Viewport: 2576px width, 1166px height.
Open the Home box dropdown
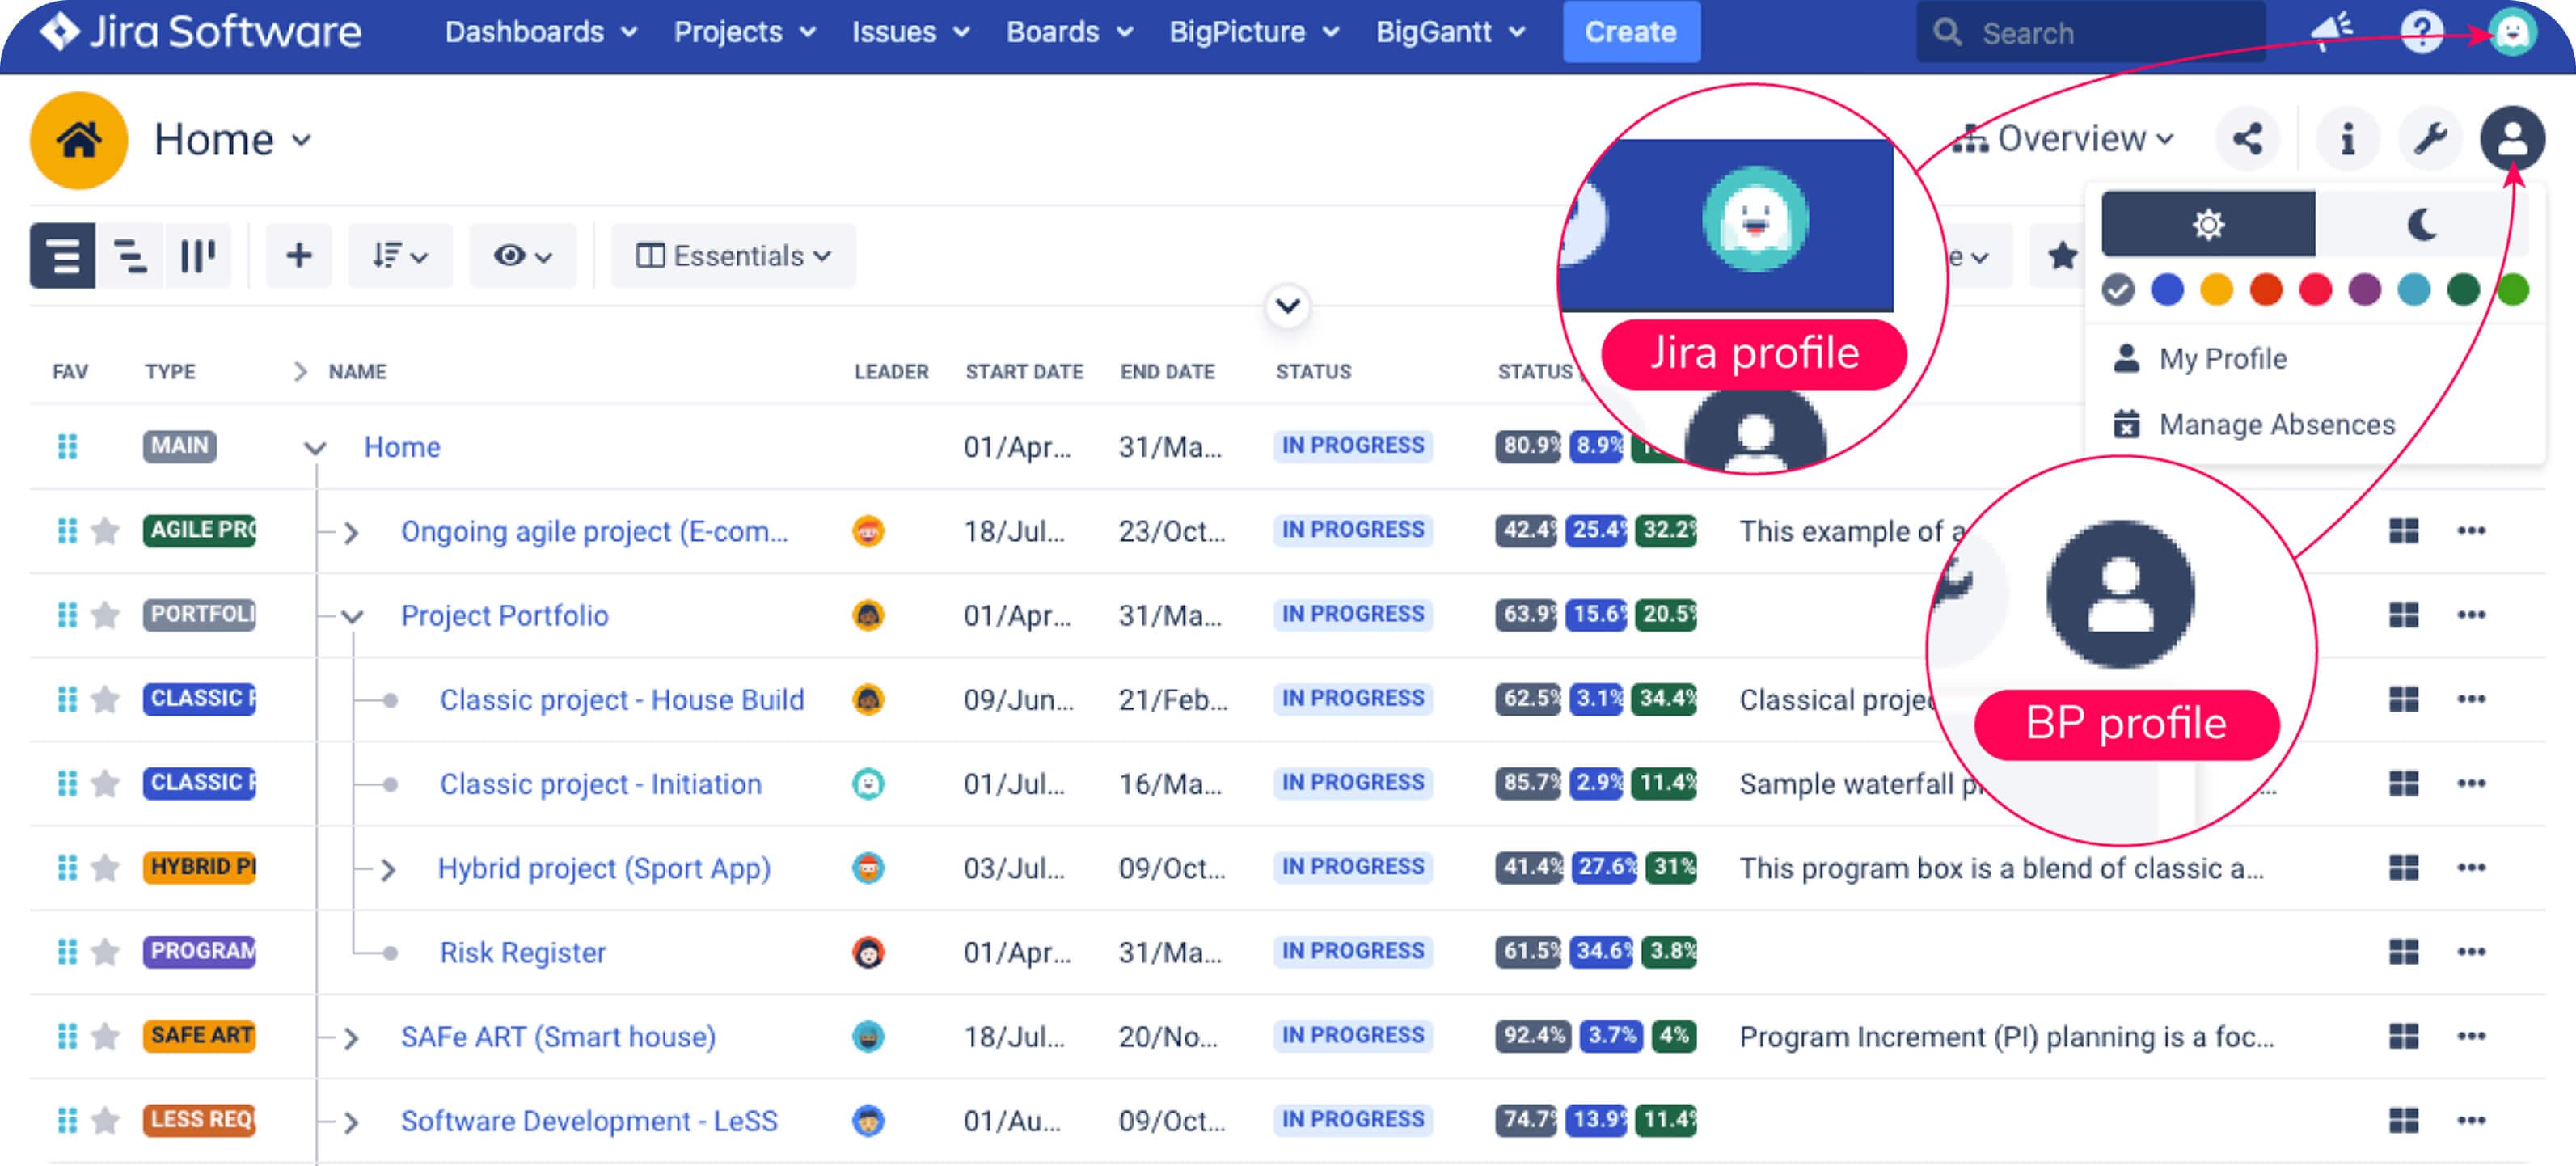[x=233, y=140]
